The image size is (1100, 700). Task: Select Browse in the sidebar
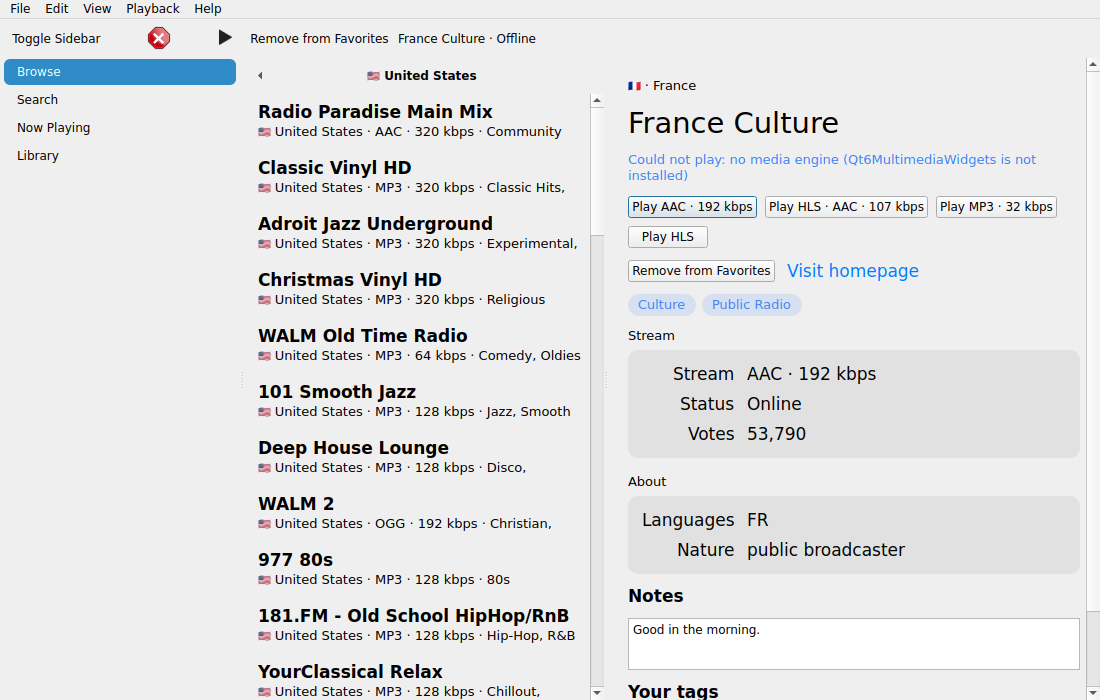click(x=120, y=72)
